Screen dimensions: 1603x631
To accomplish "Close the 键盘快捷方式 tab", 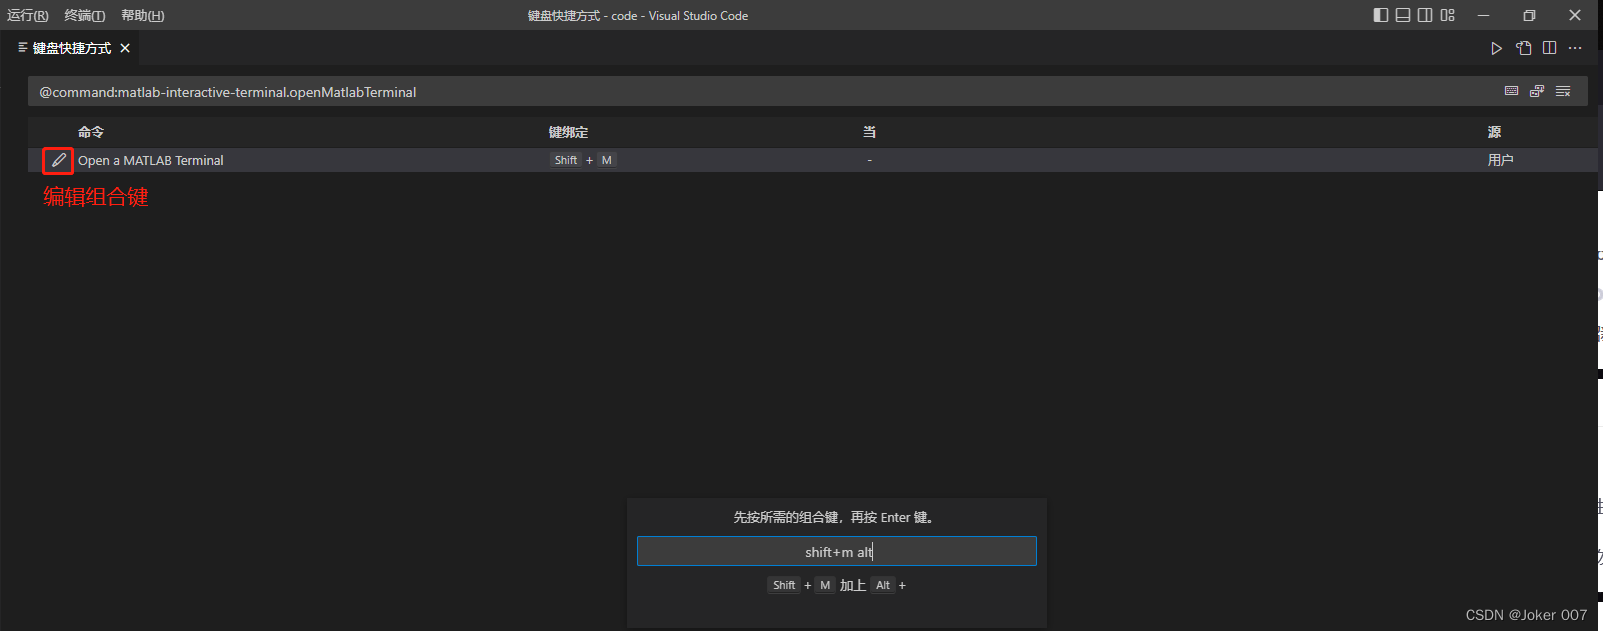I will (x=125, y=48).
